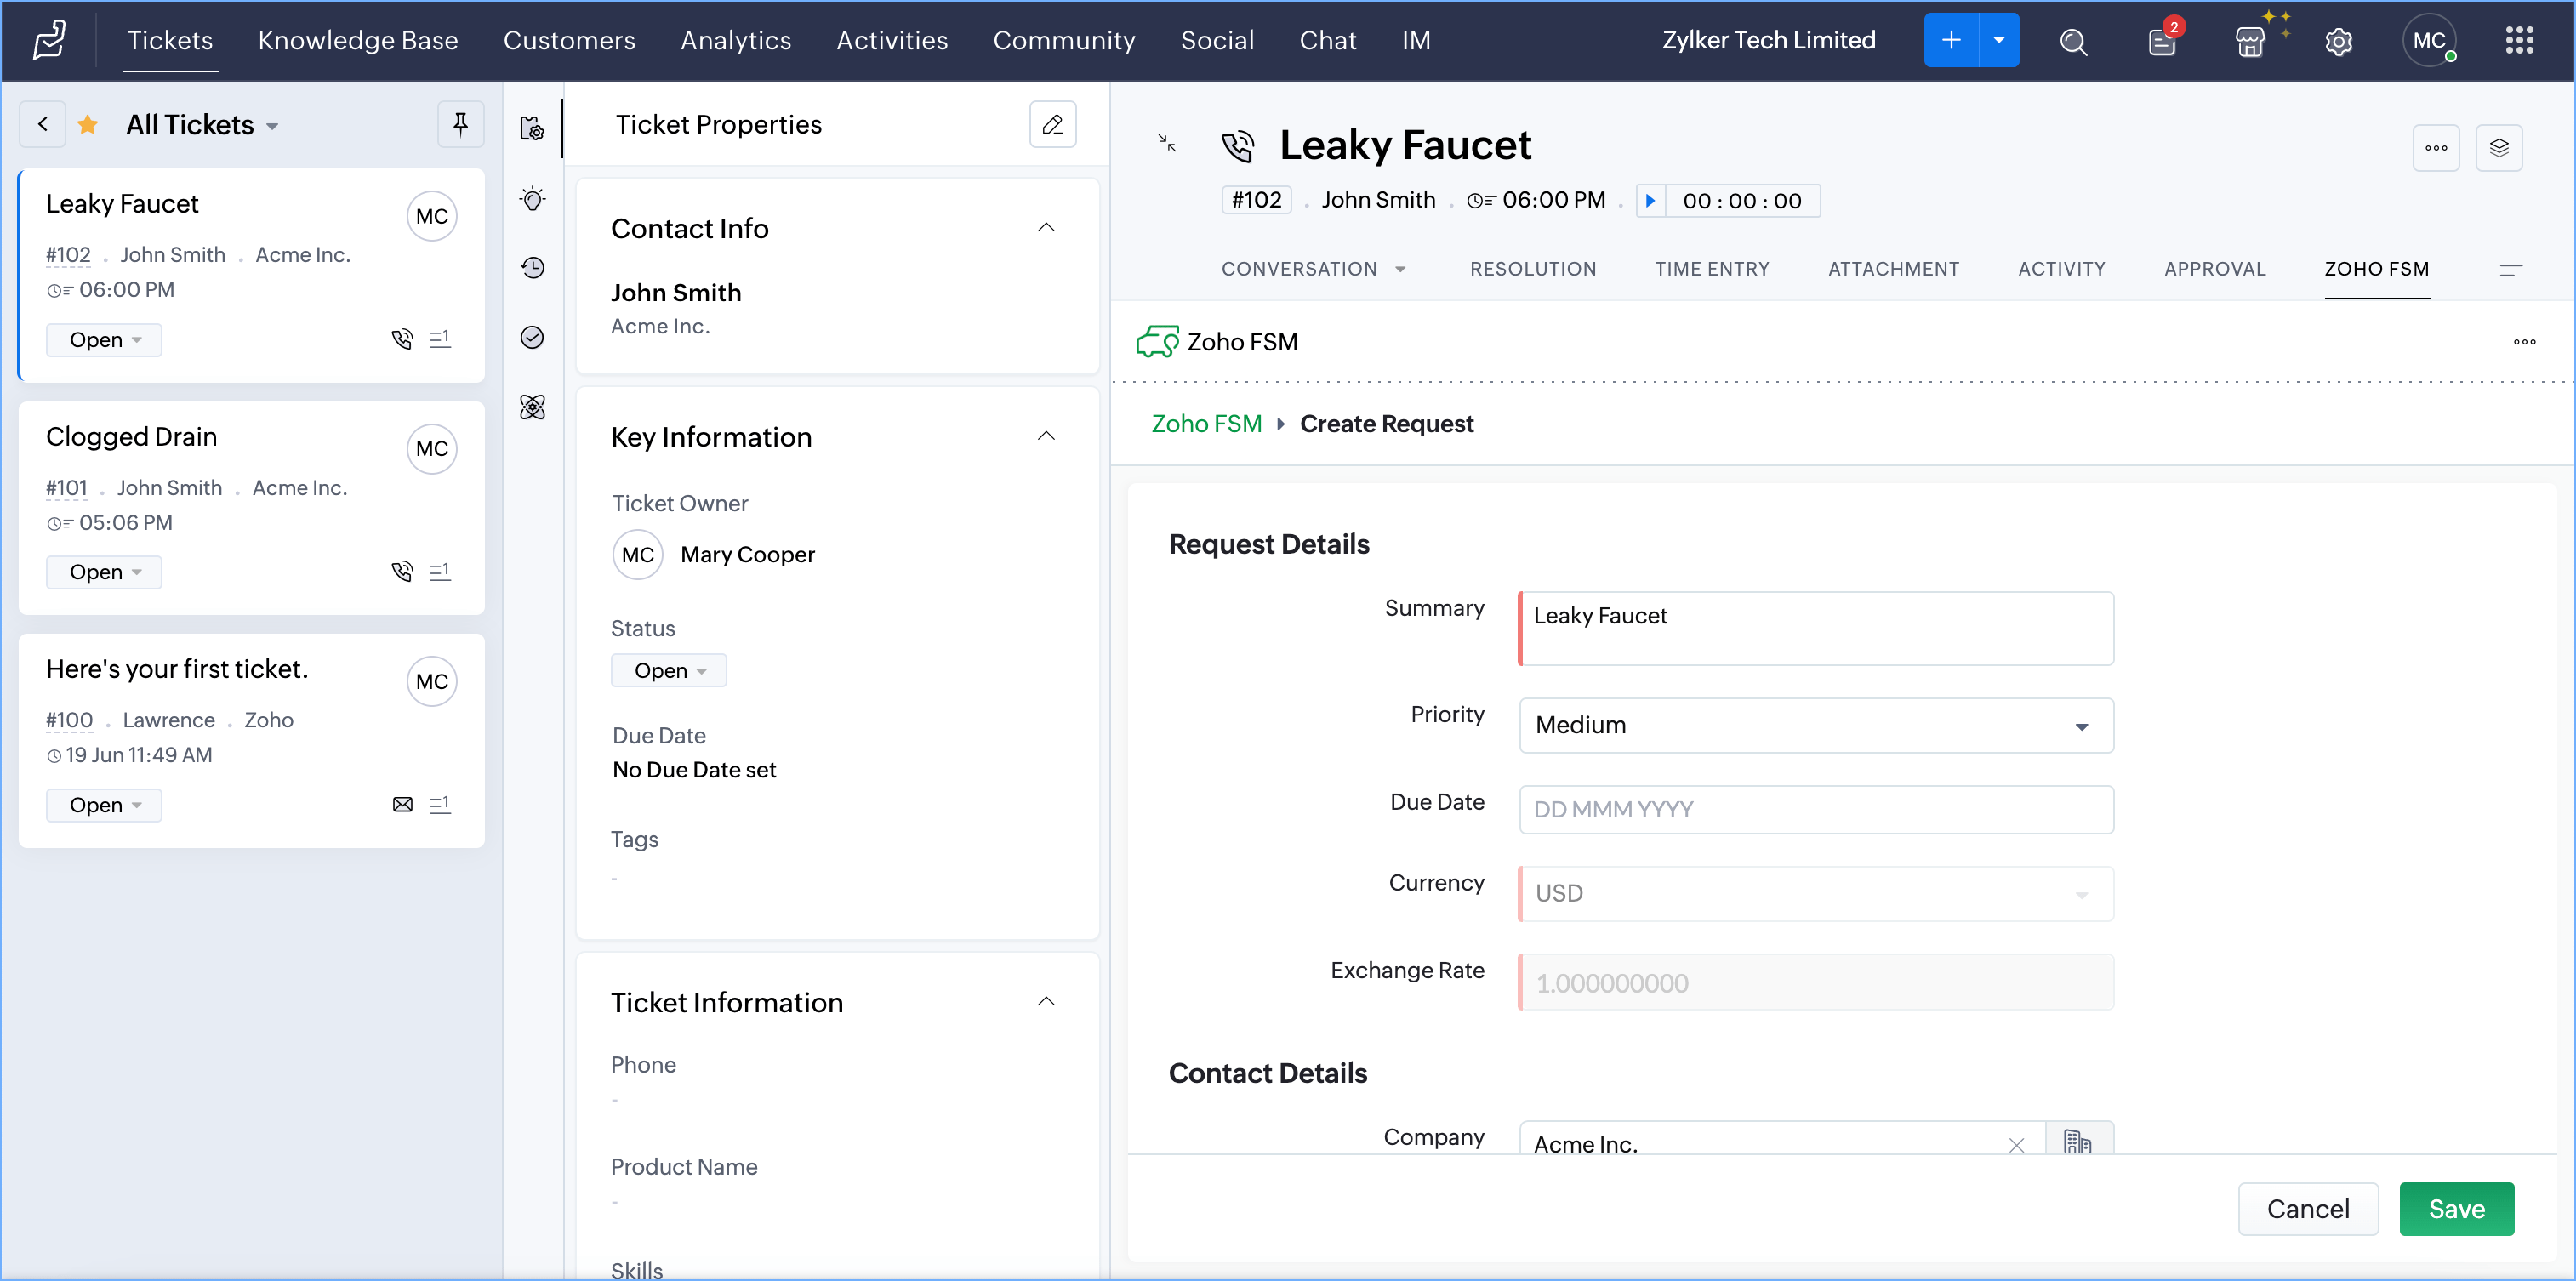The image size is (2576, 1281).
Task: Click the building lookup icon beside Company
Action: tap(2077, 1141)
